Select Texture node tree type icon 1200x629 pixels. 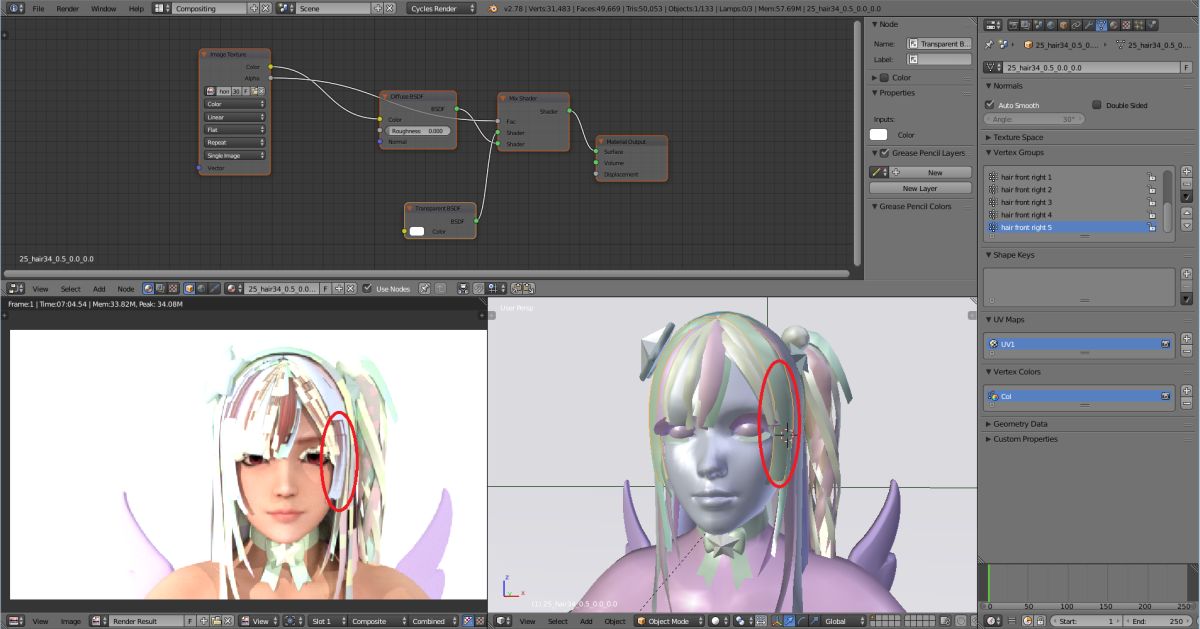[173, 288]
